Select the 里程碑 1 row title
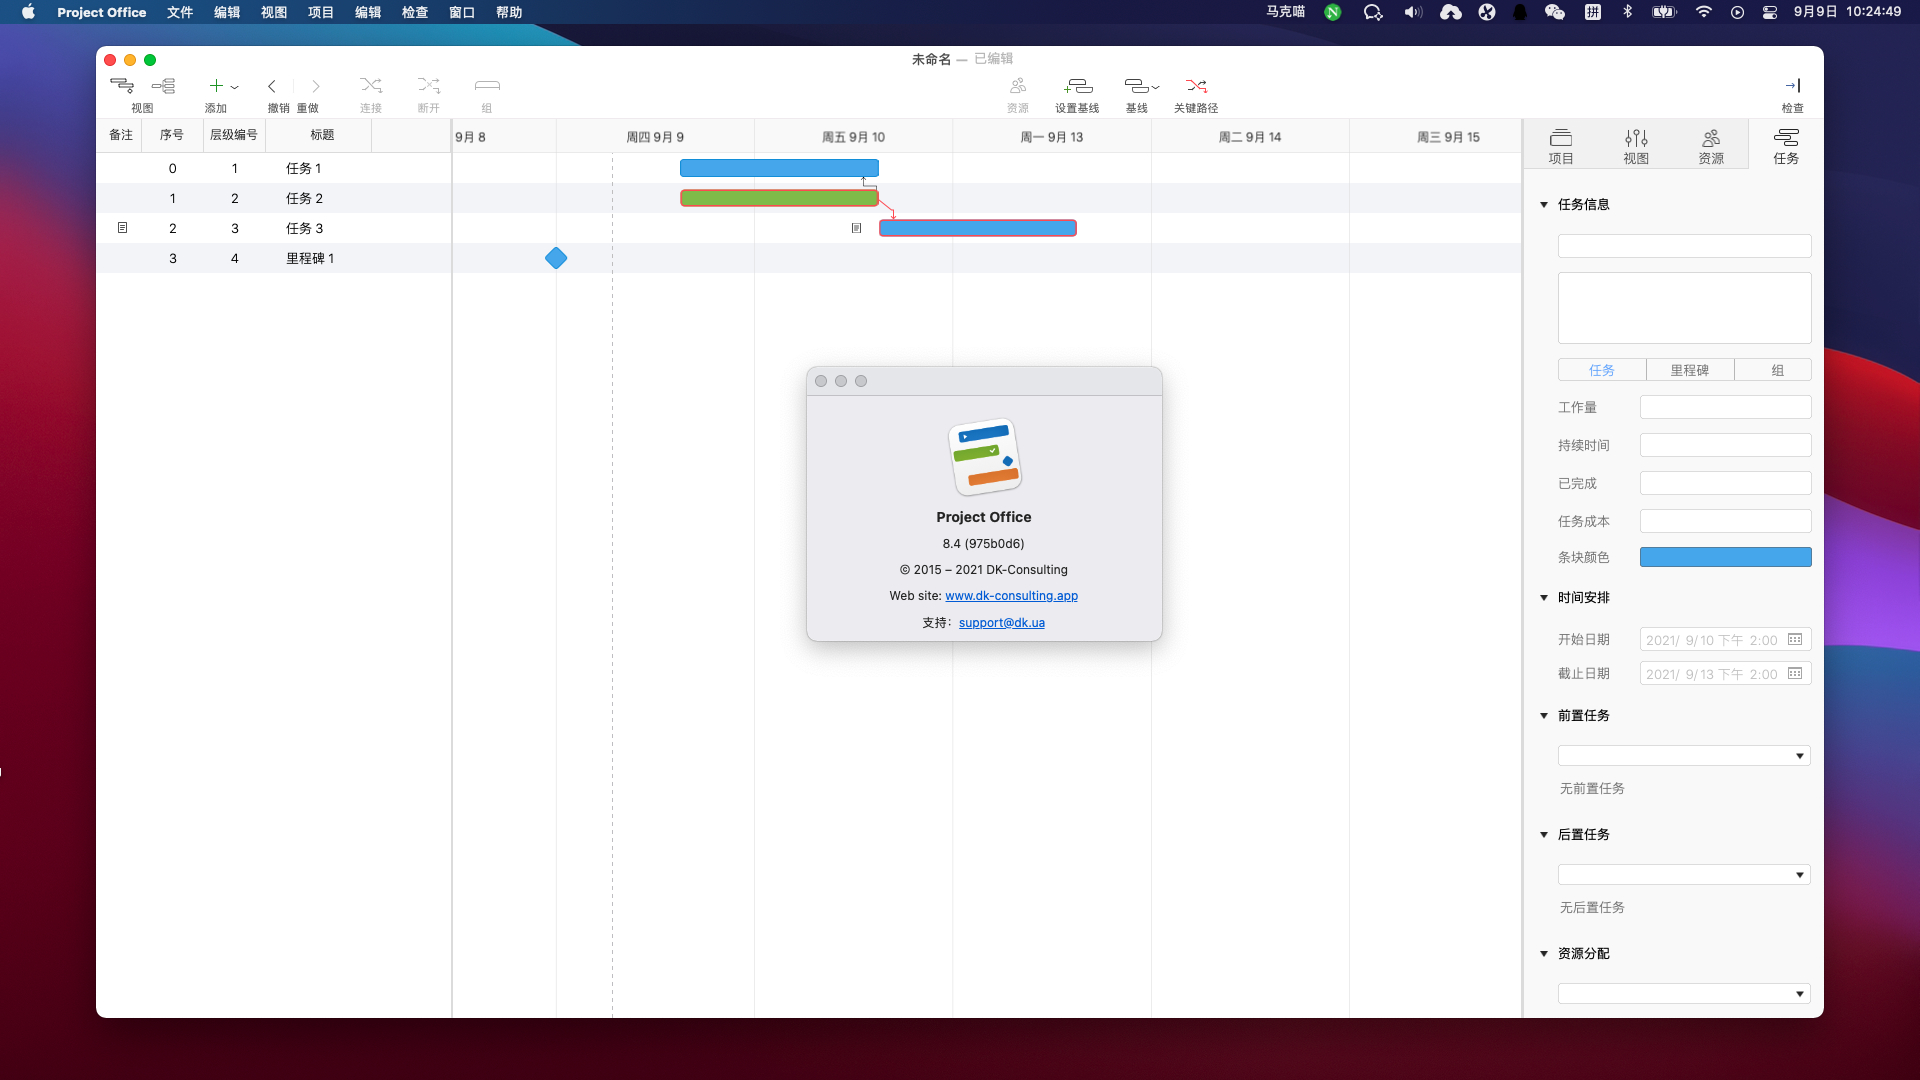The height and width of the screenshot is (1080, 1920). (x=310, y=259)
